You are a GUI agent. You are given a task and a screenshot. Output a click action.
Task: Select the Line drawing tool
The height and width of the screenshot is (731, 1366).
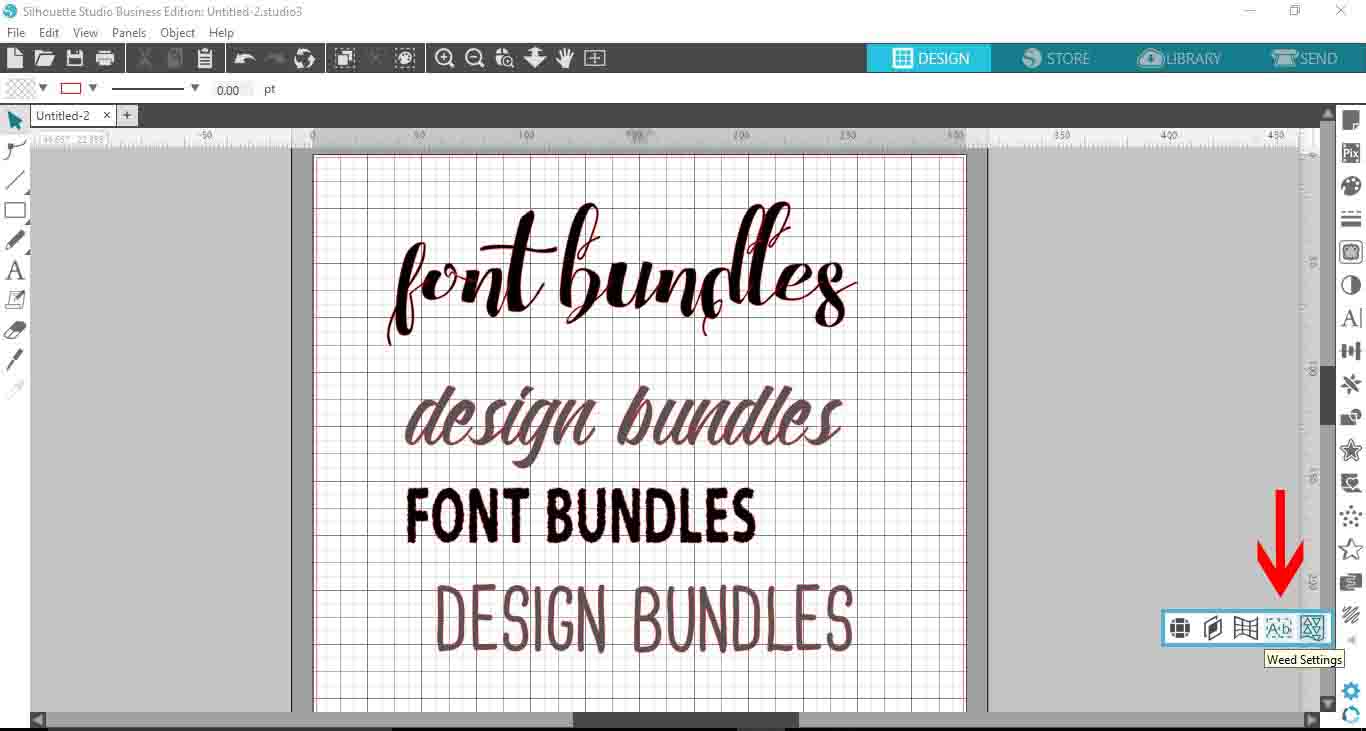pyautogui.click(x=15, y=180)
